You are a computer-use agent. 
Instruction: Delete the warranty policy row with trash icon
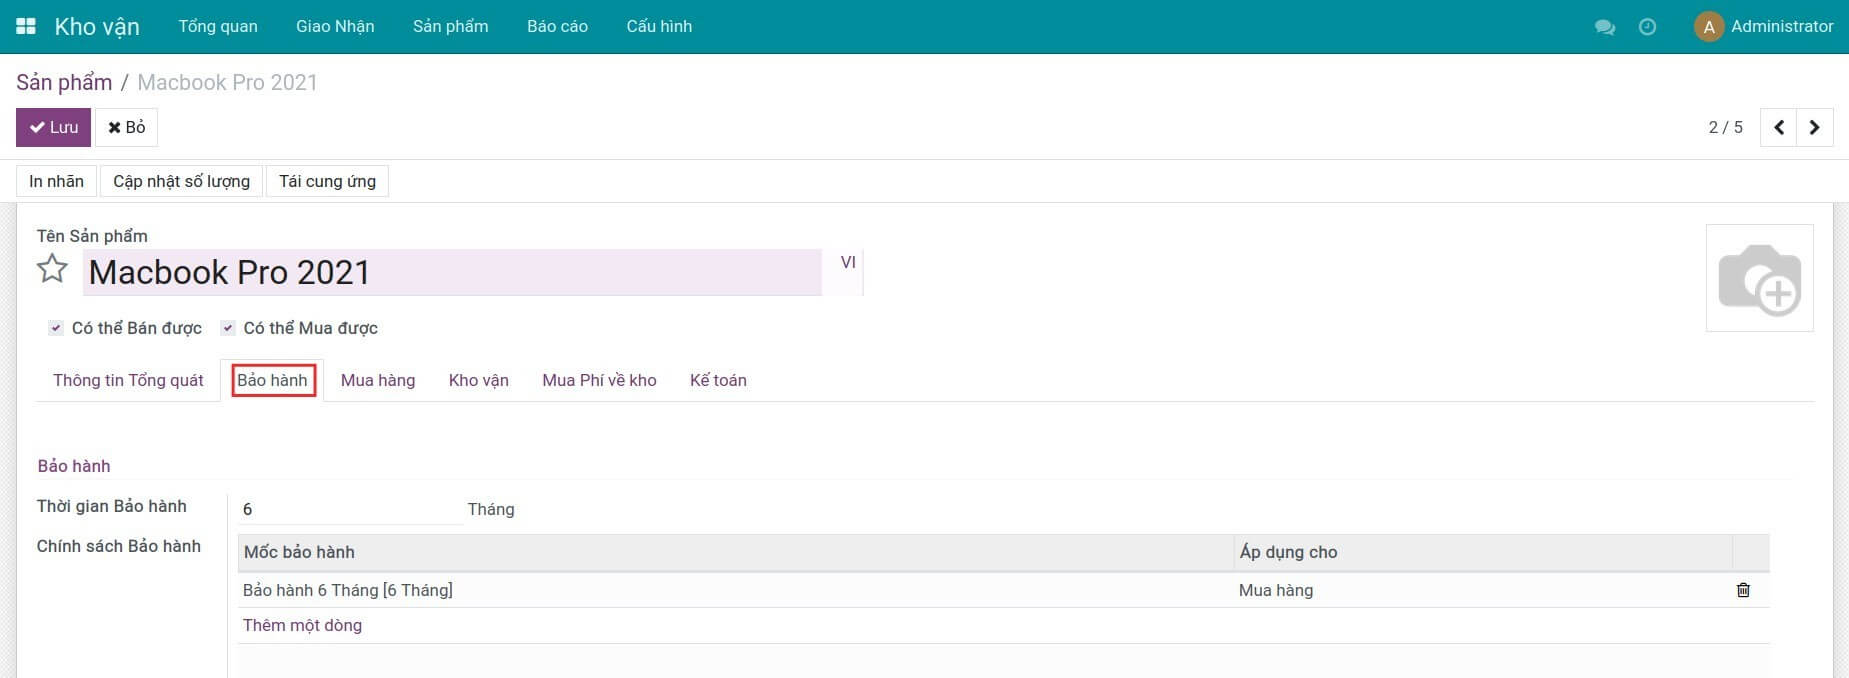(1743, 590)
